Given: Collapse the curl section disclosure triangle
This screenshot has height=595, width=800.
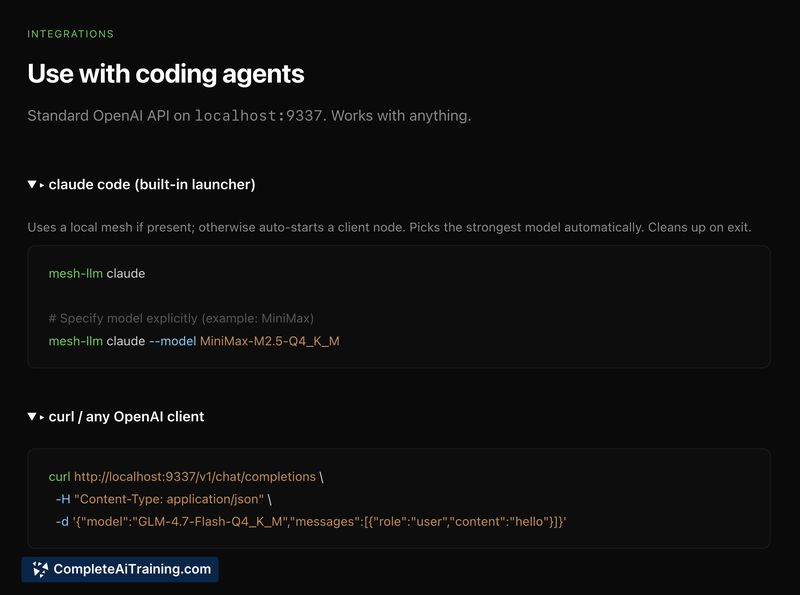Looking at the screenshot, I should [x=32, y=417].
